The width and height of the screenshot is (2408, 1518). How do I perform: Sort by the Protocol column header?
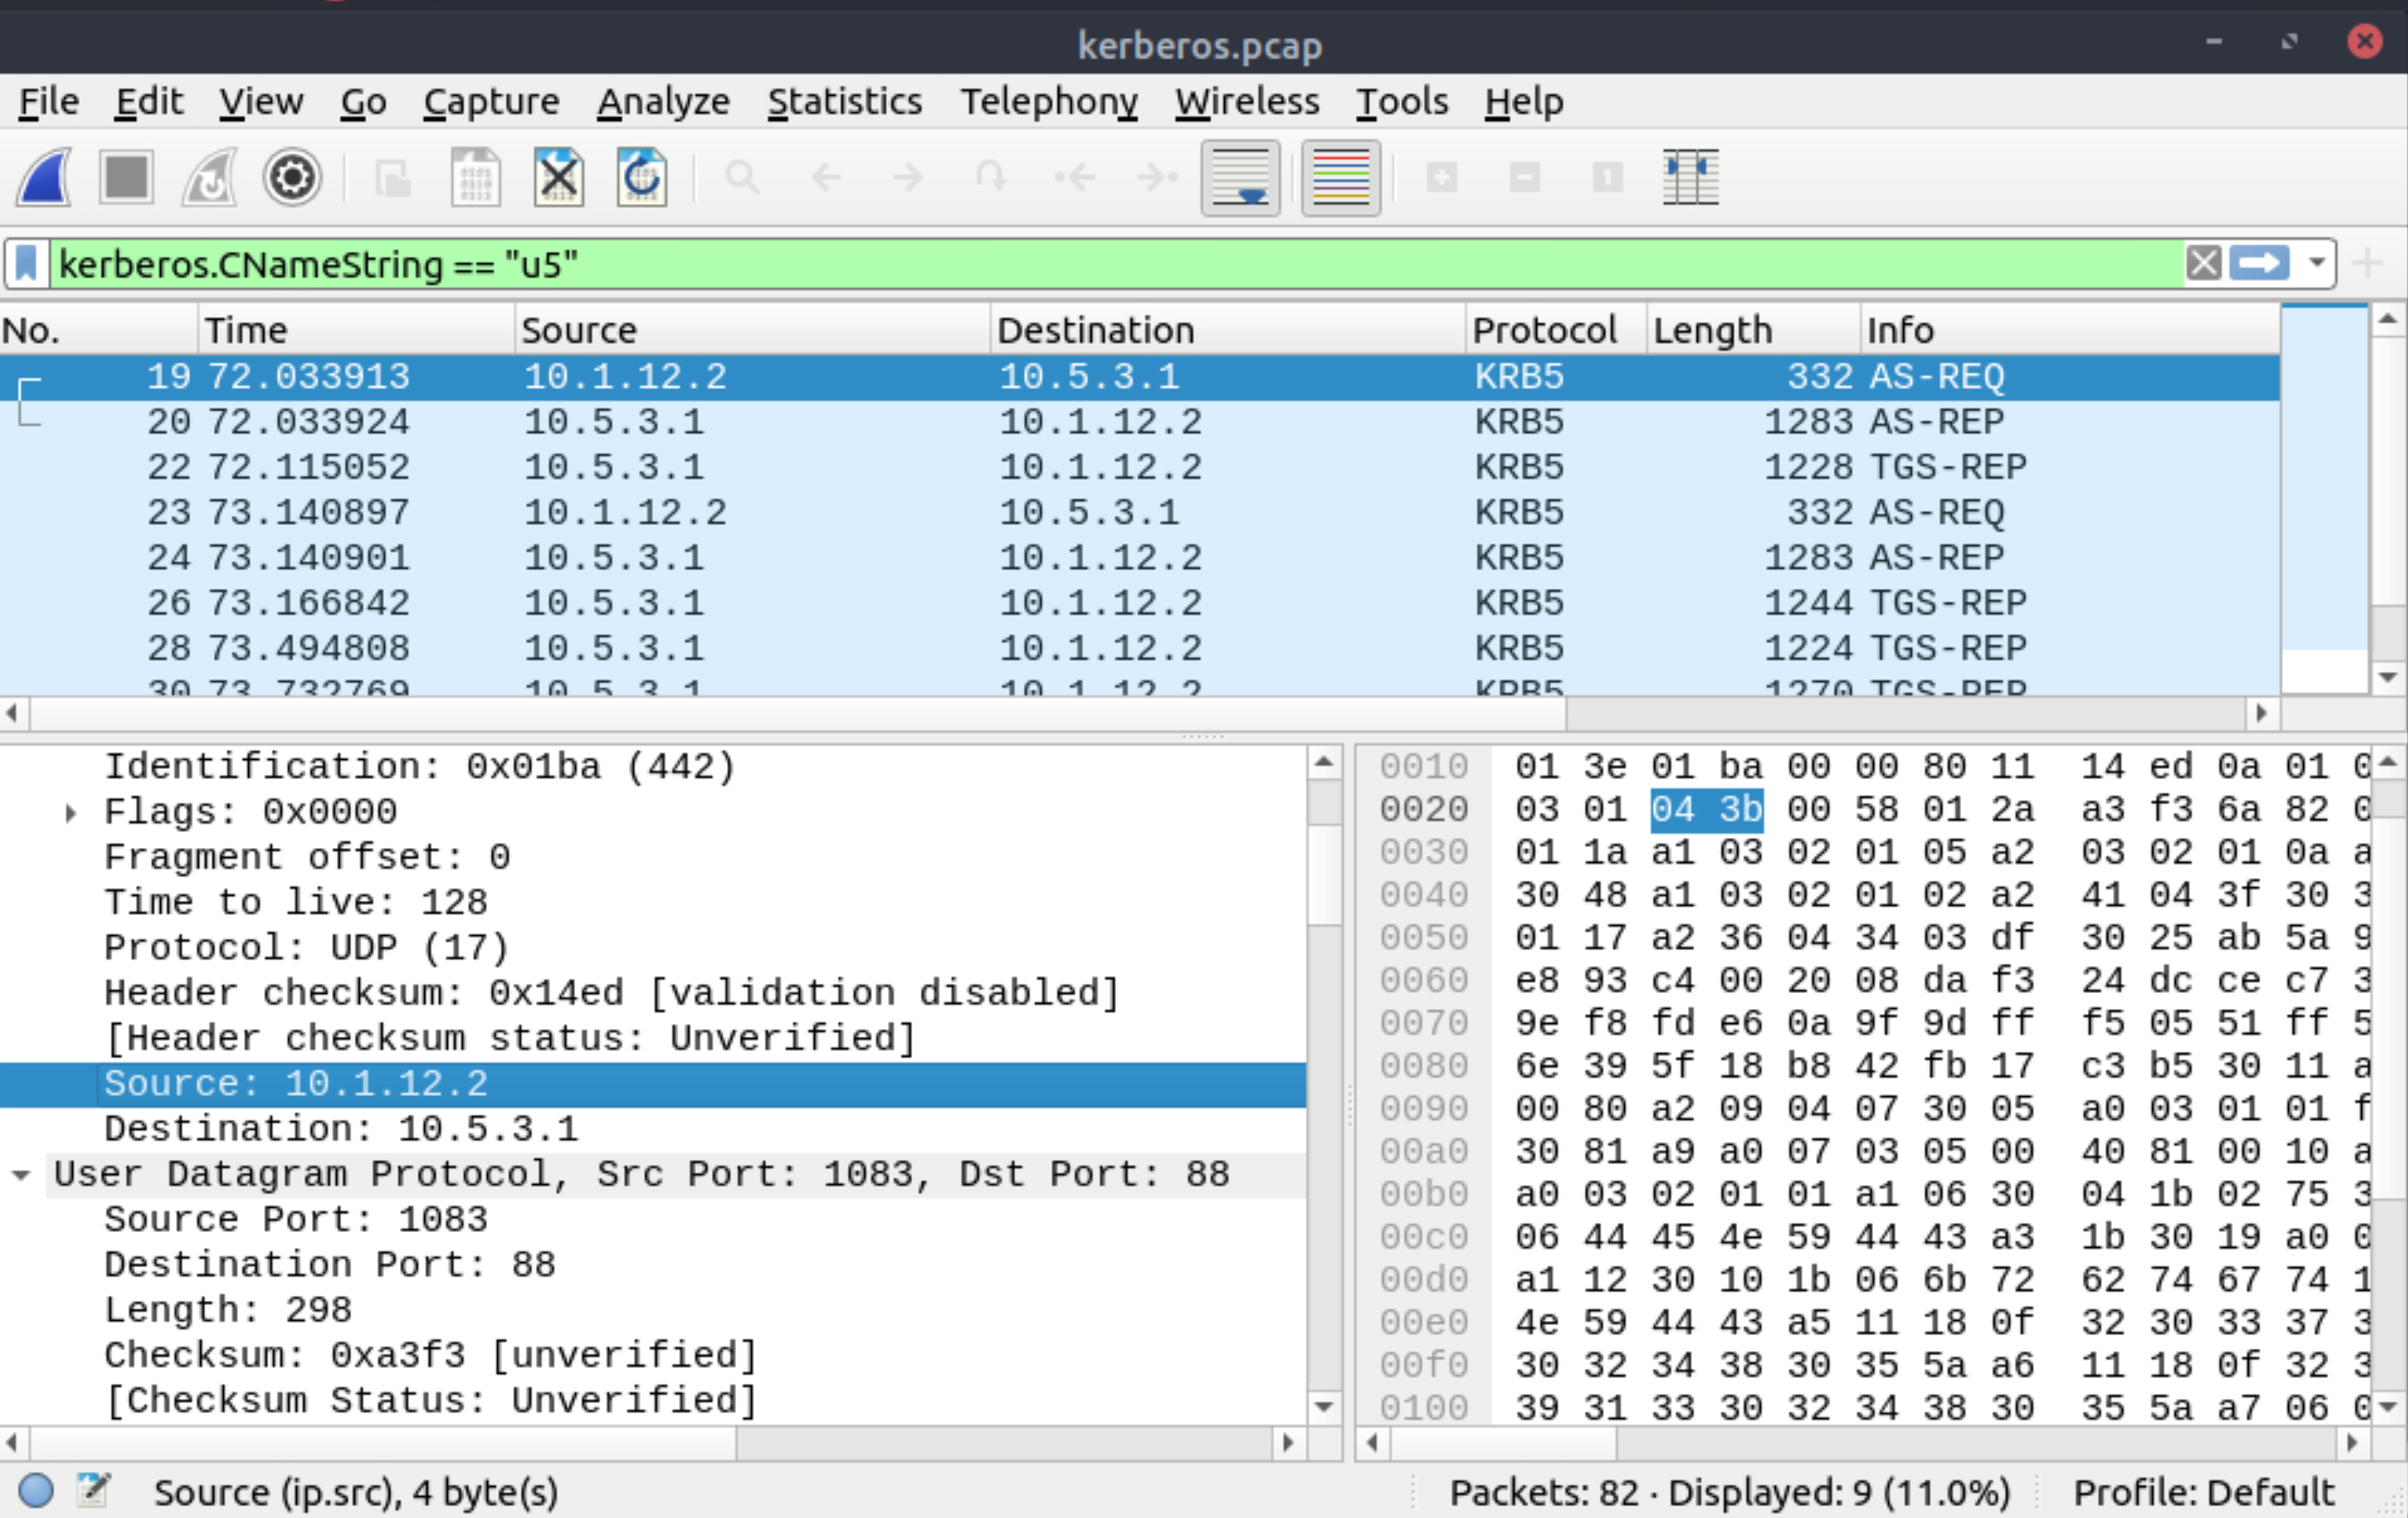pyautogui.click(x=1556, y=330)
